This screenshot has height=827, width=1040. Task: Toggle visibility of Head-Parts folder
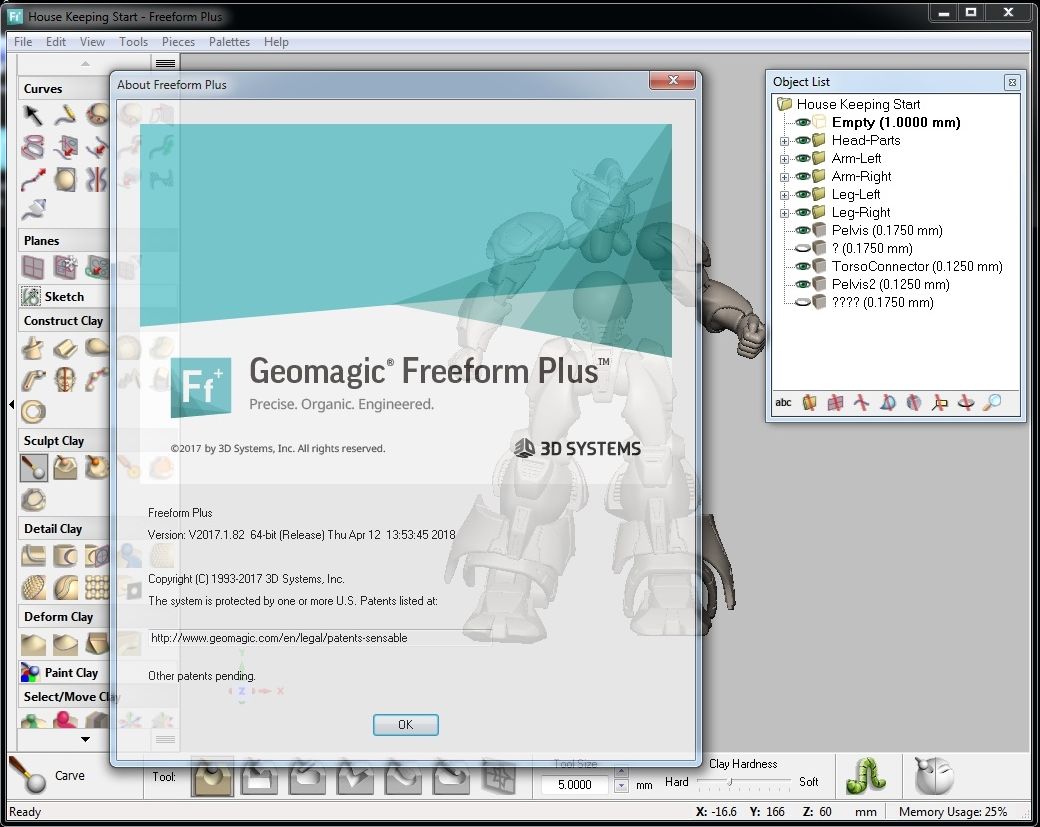(802, 141)
